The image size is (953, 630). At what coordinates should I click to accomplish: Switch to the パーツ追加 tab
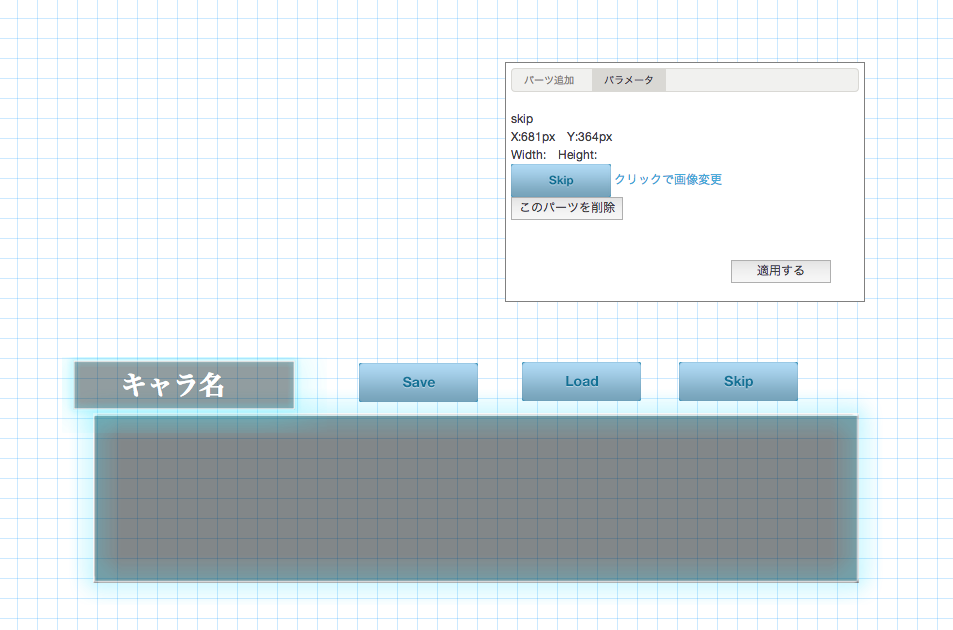[549, 80]
